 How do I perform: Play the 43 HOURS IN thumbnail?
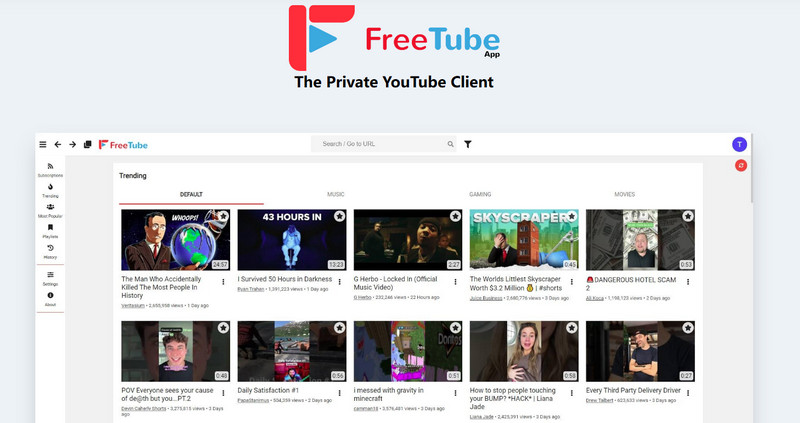pos(292,240)
